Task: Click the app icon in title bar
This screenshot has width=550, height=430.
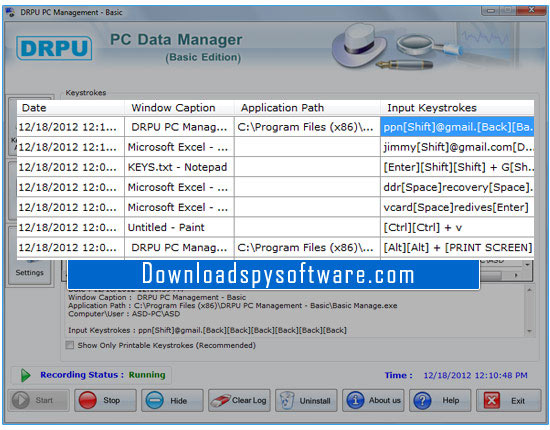Action: coord(10,12)
